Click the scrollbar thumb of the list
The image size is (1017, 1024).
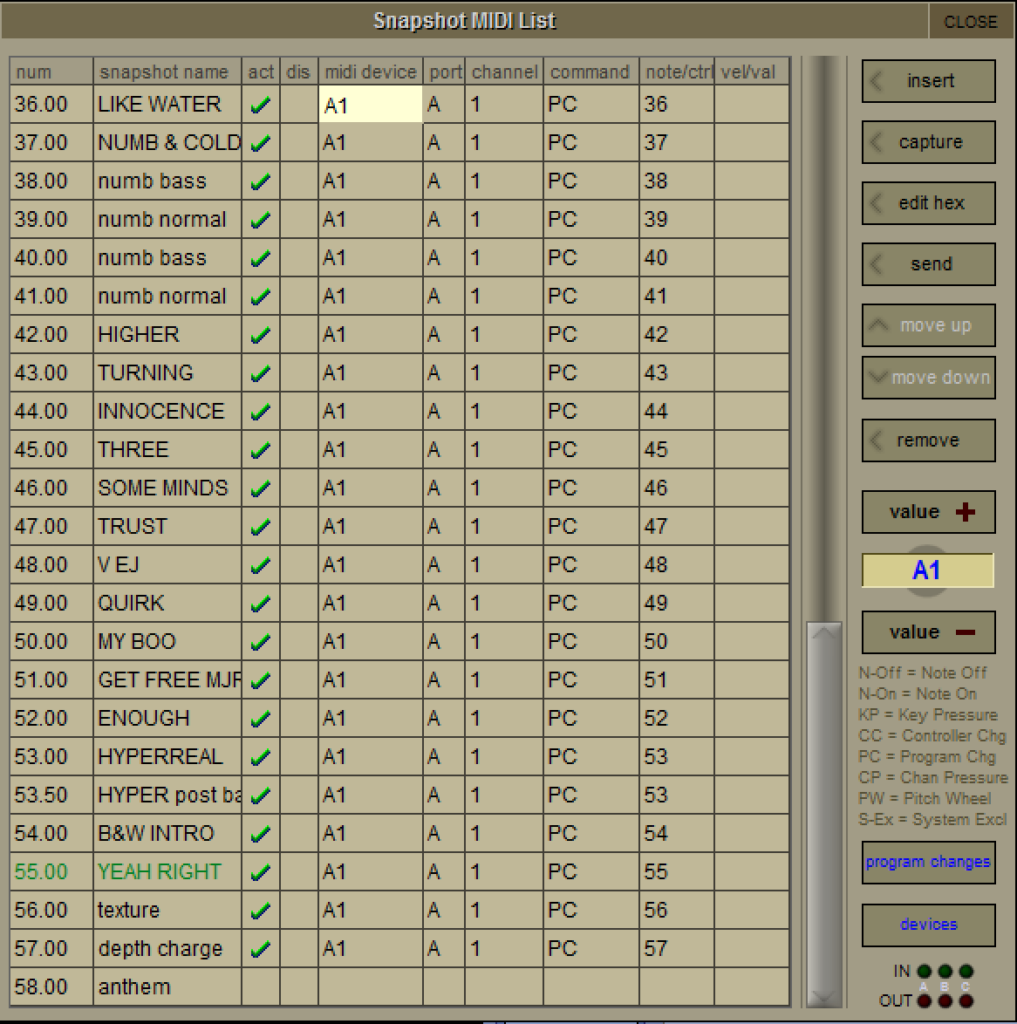coord(824,813)
